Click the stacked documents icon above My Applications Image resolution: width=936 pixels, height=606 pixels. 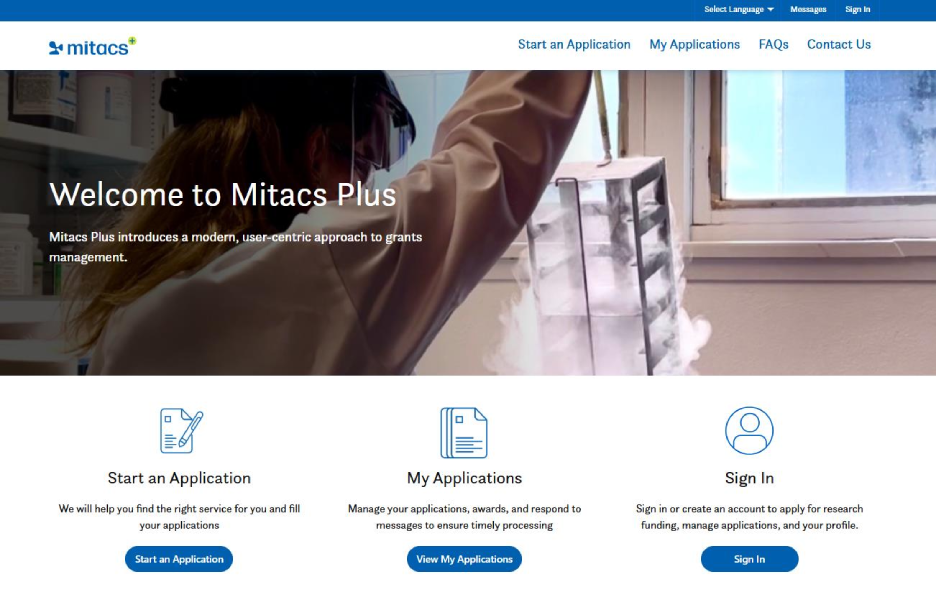[464, 432]
